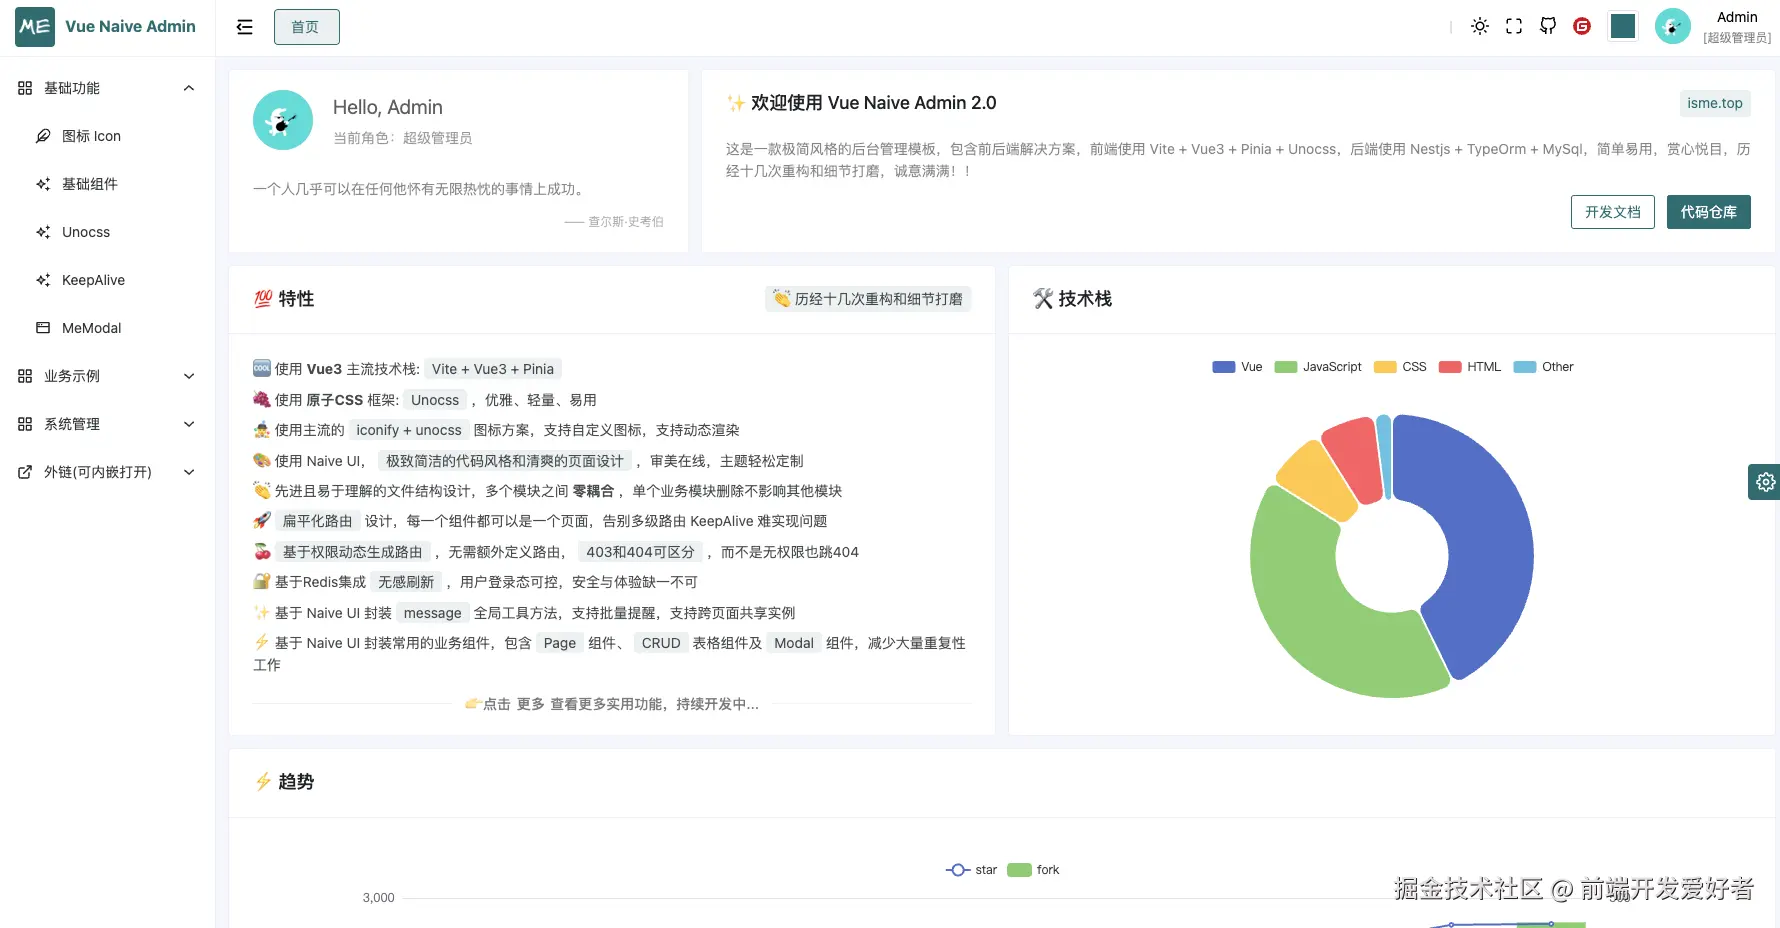Click the 技术栈 card heading

pos(1072,299)
